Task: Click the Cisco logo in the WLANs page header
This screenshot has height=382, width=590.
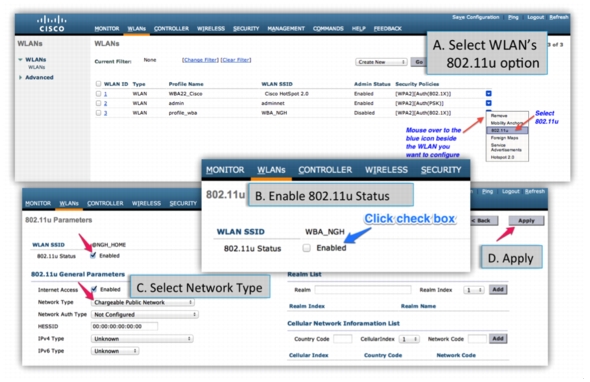Action: (52, 23)
